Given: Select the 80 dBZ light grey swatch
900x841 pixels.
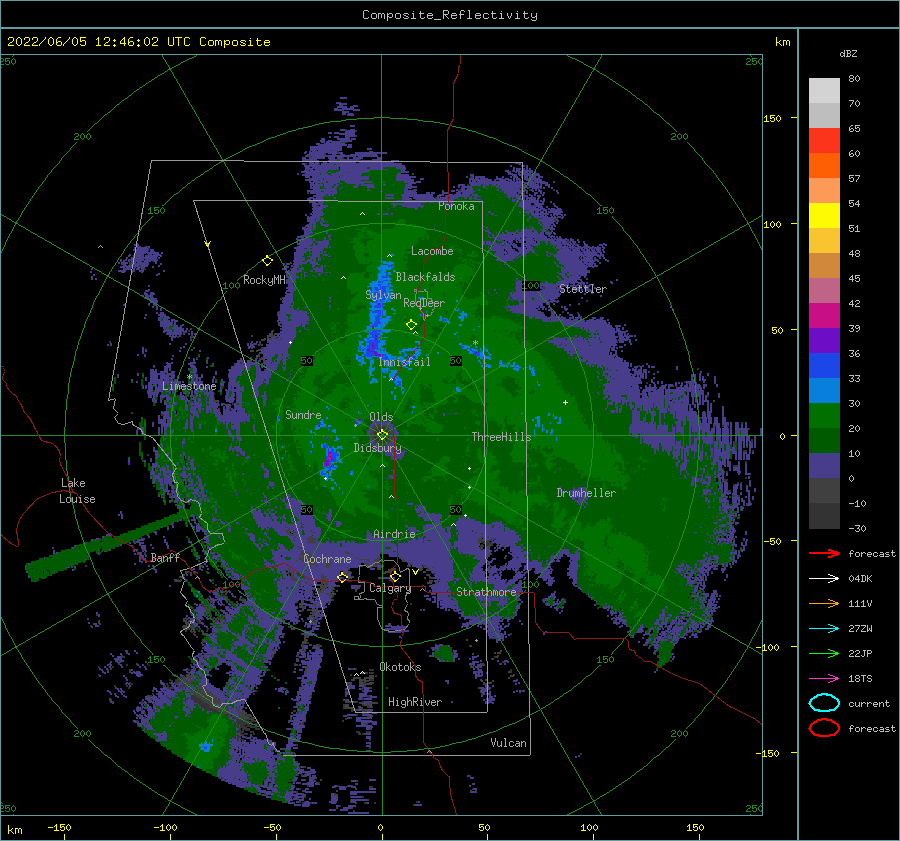Looking at the screenshot, I should [x=824, y=90].
